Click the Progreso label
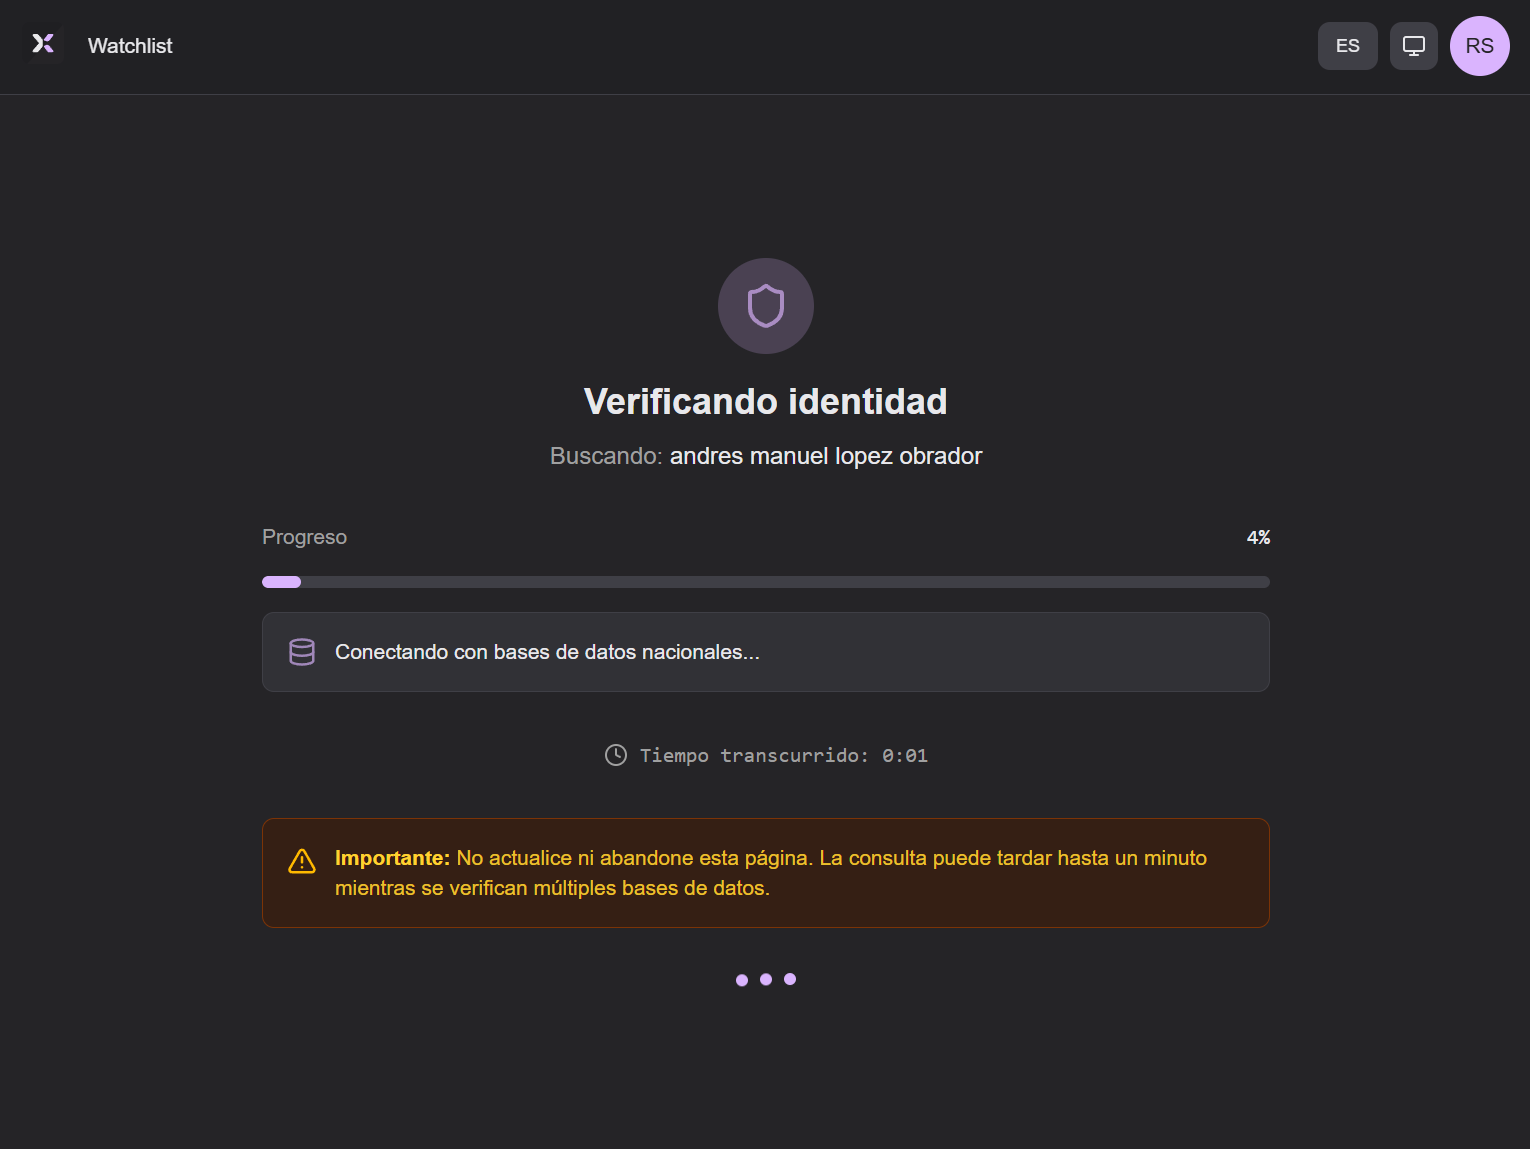This screenshot has height=1149, width=1530. pyautogui.click(x=304, y=537)
